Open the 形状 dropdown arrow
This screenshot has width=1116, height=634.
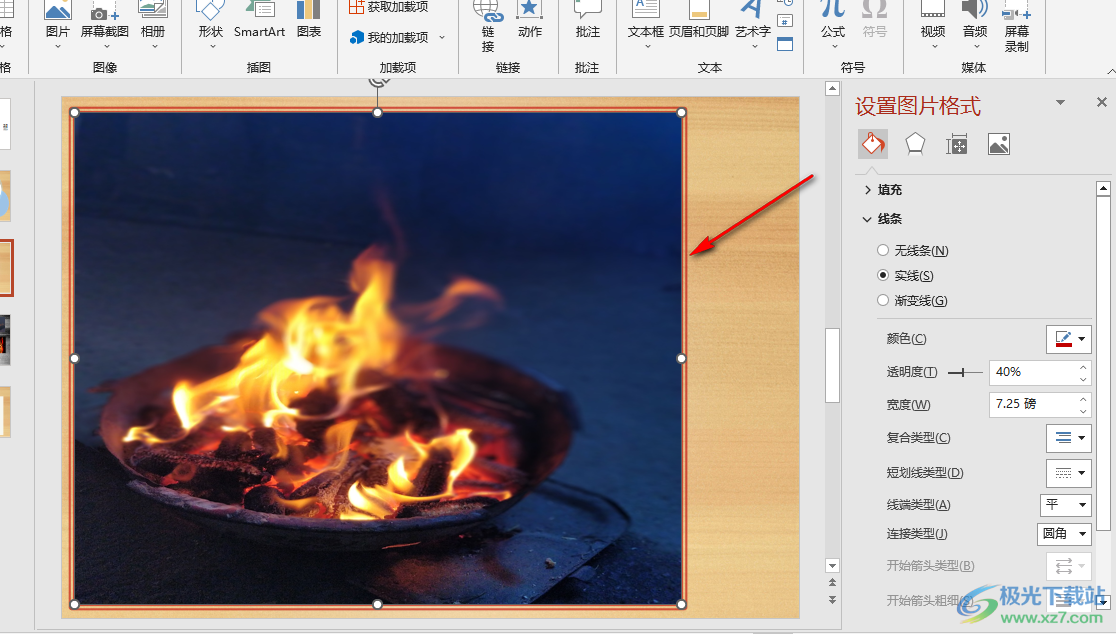(211, 47)
